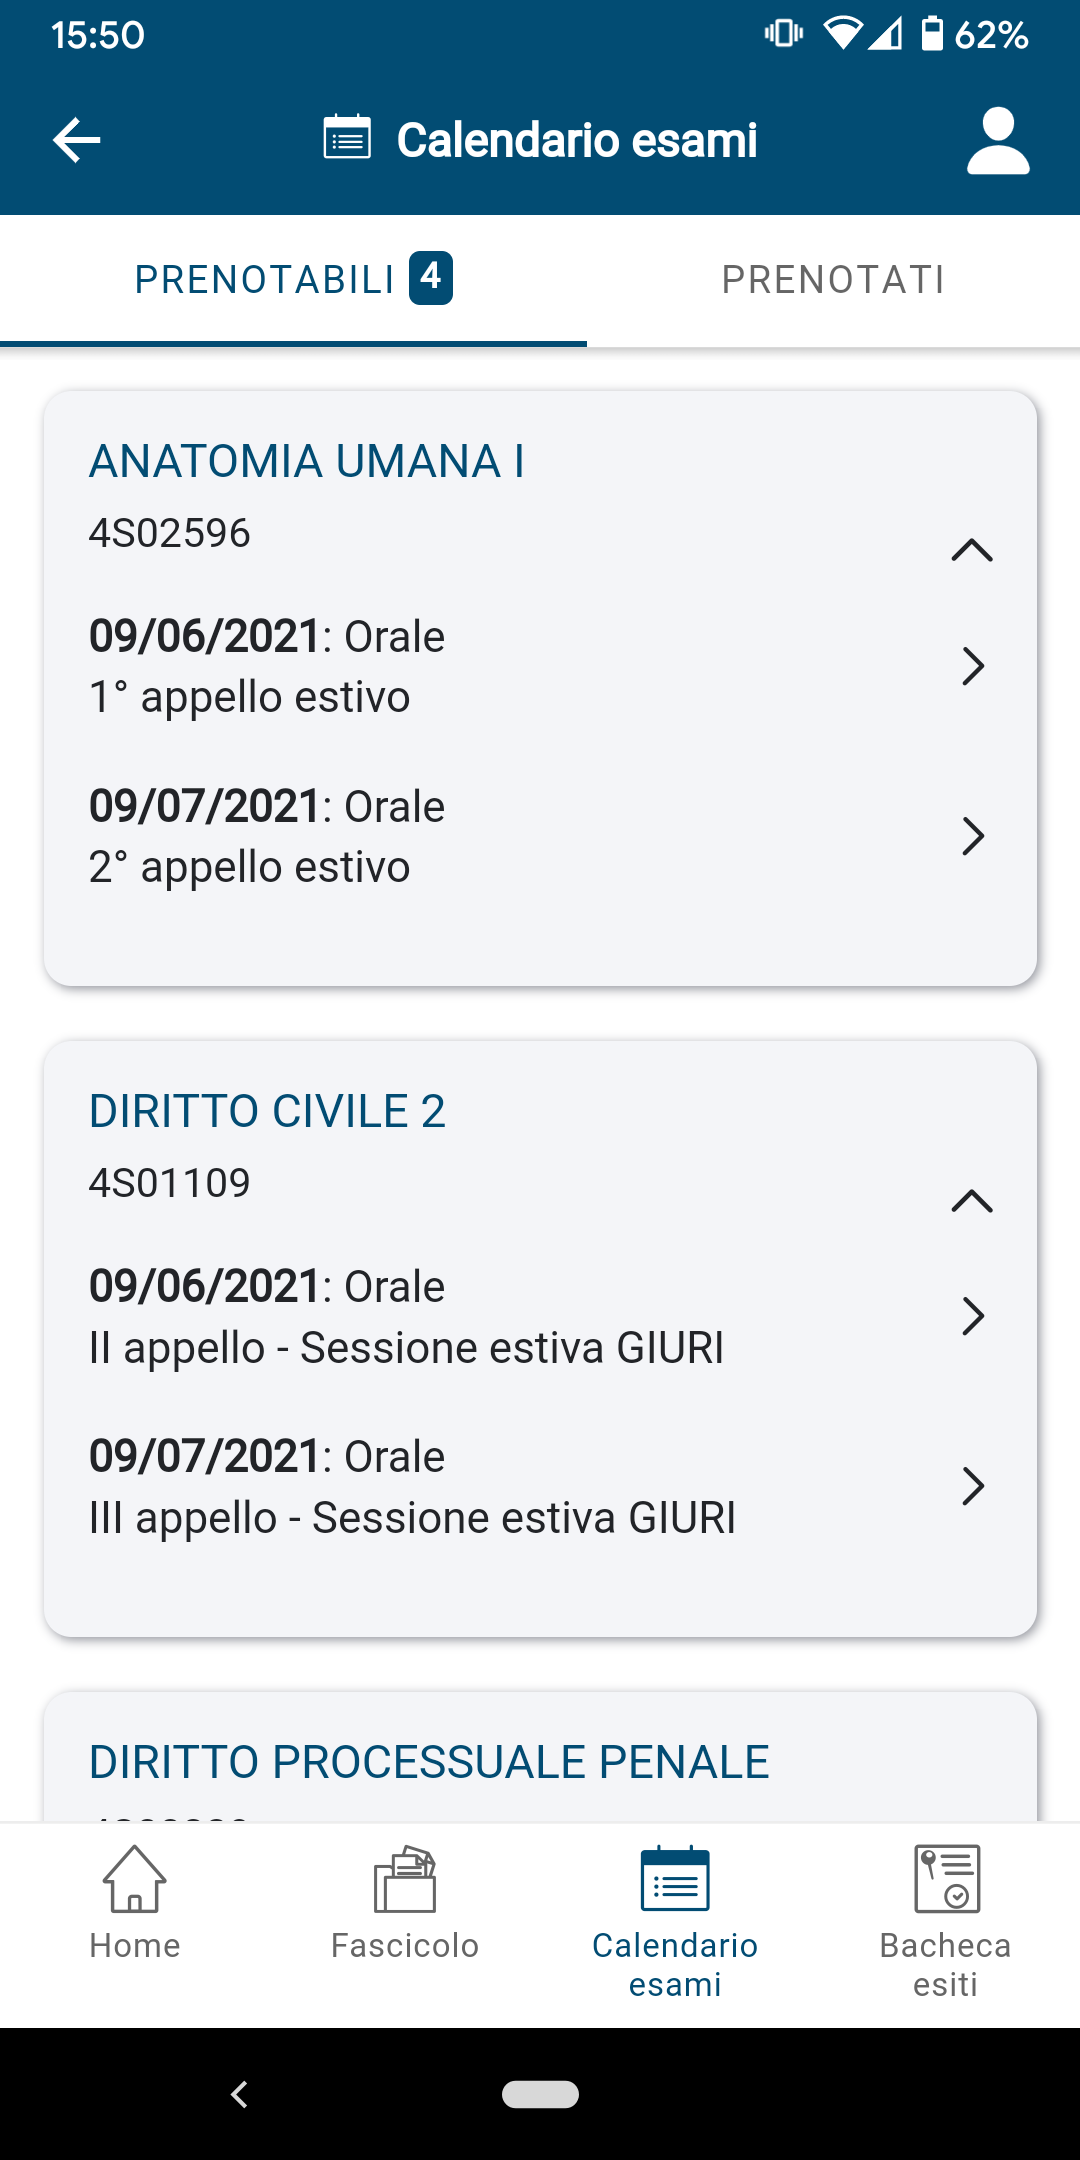The height and width of the screenshot is (2160, 1080).
Task: Tap the Diritto Processuale Penale card title
Action: pyautogui.click(x=429, y=1762)
